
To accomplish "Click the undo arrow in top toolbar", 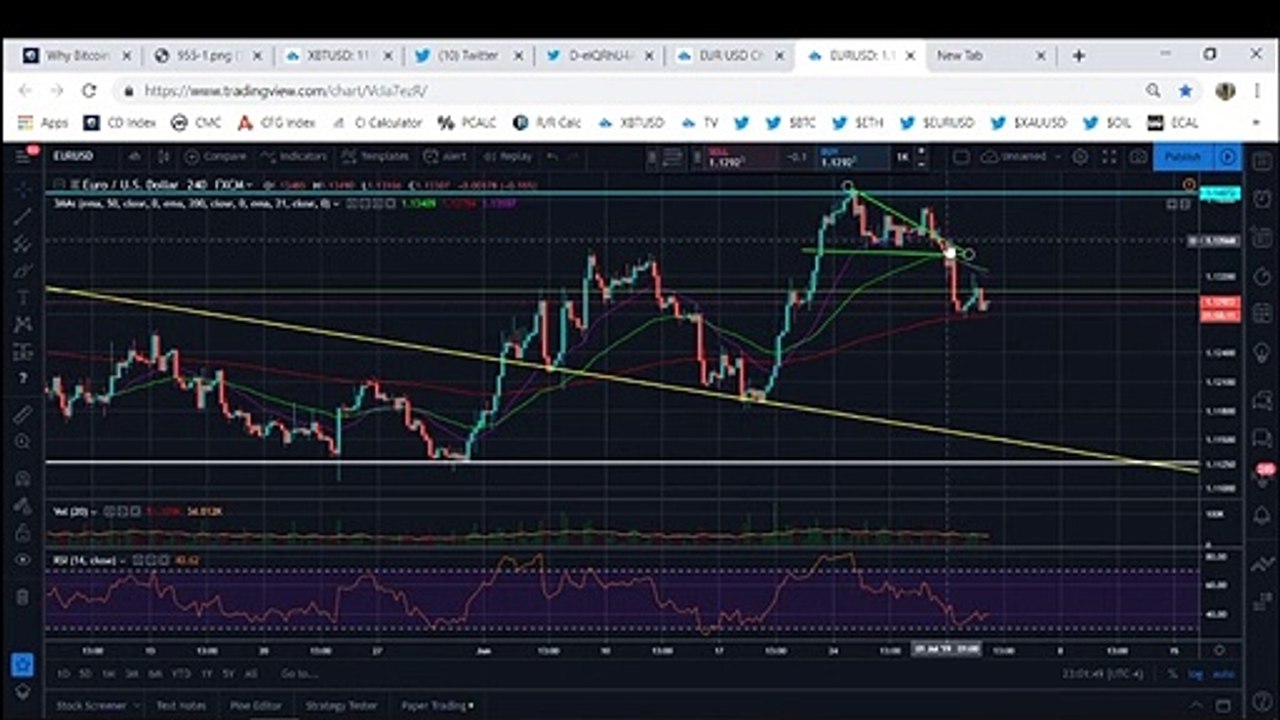I will [552, 156].
